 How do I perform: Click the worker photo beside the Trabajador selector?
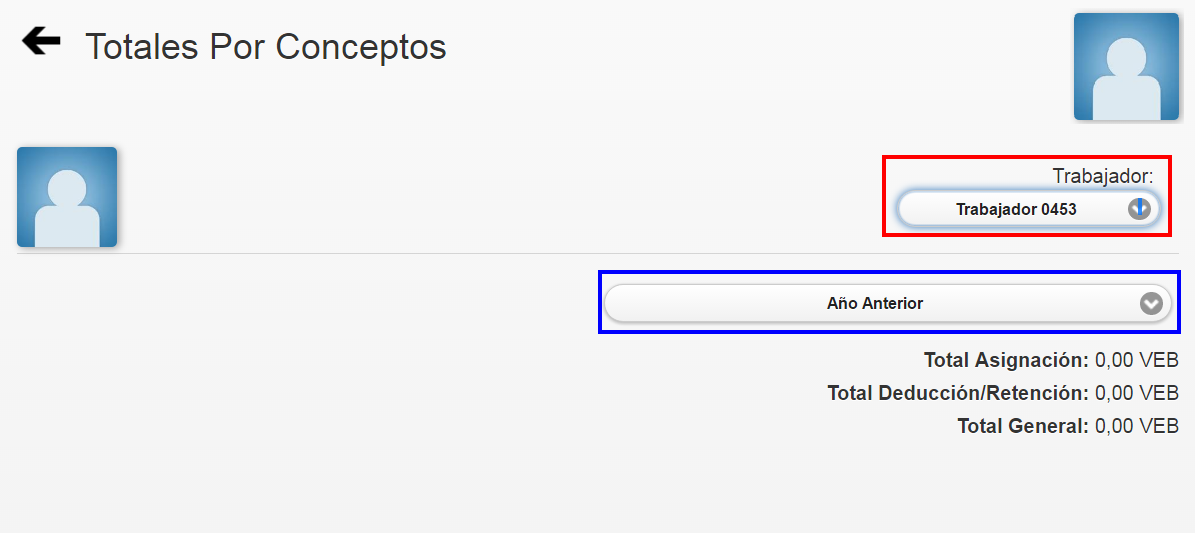coord(67,197)
